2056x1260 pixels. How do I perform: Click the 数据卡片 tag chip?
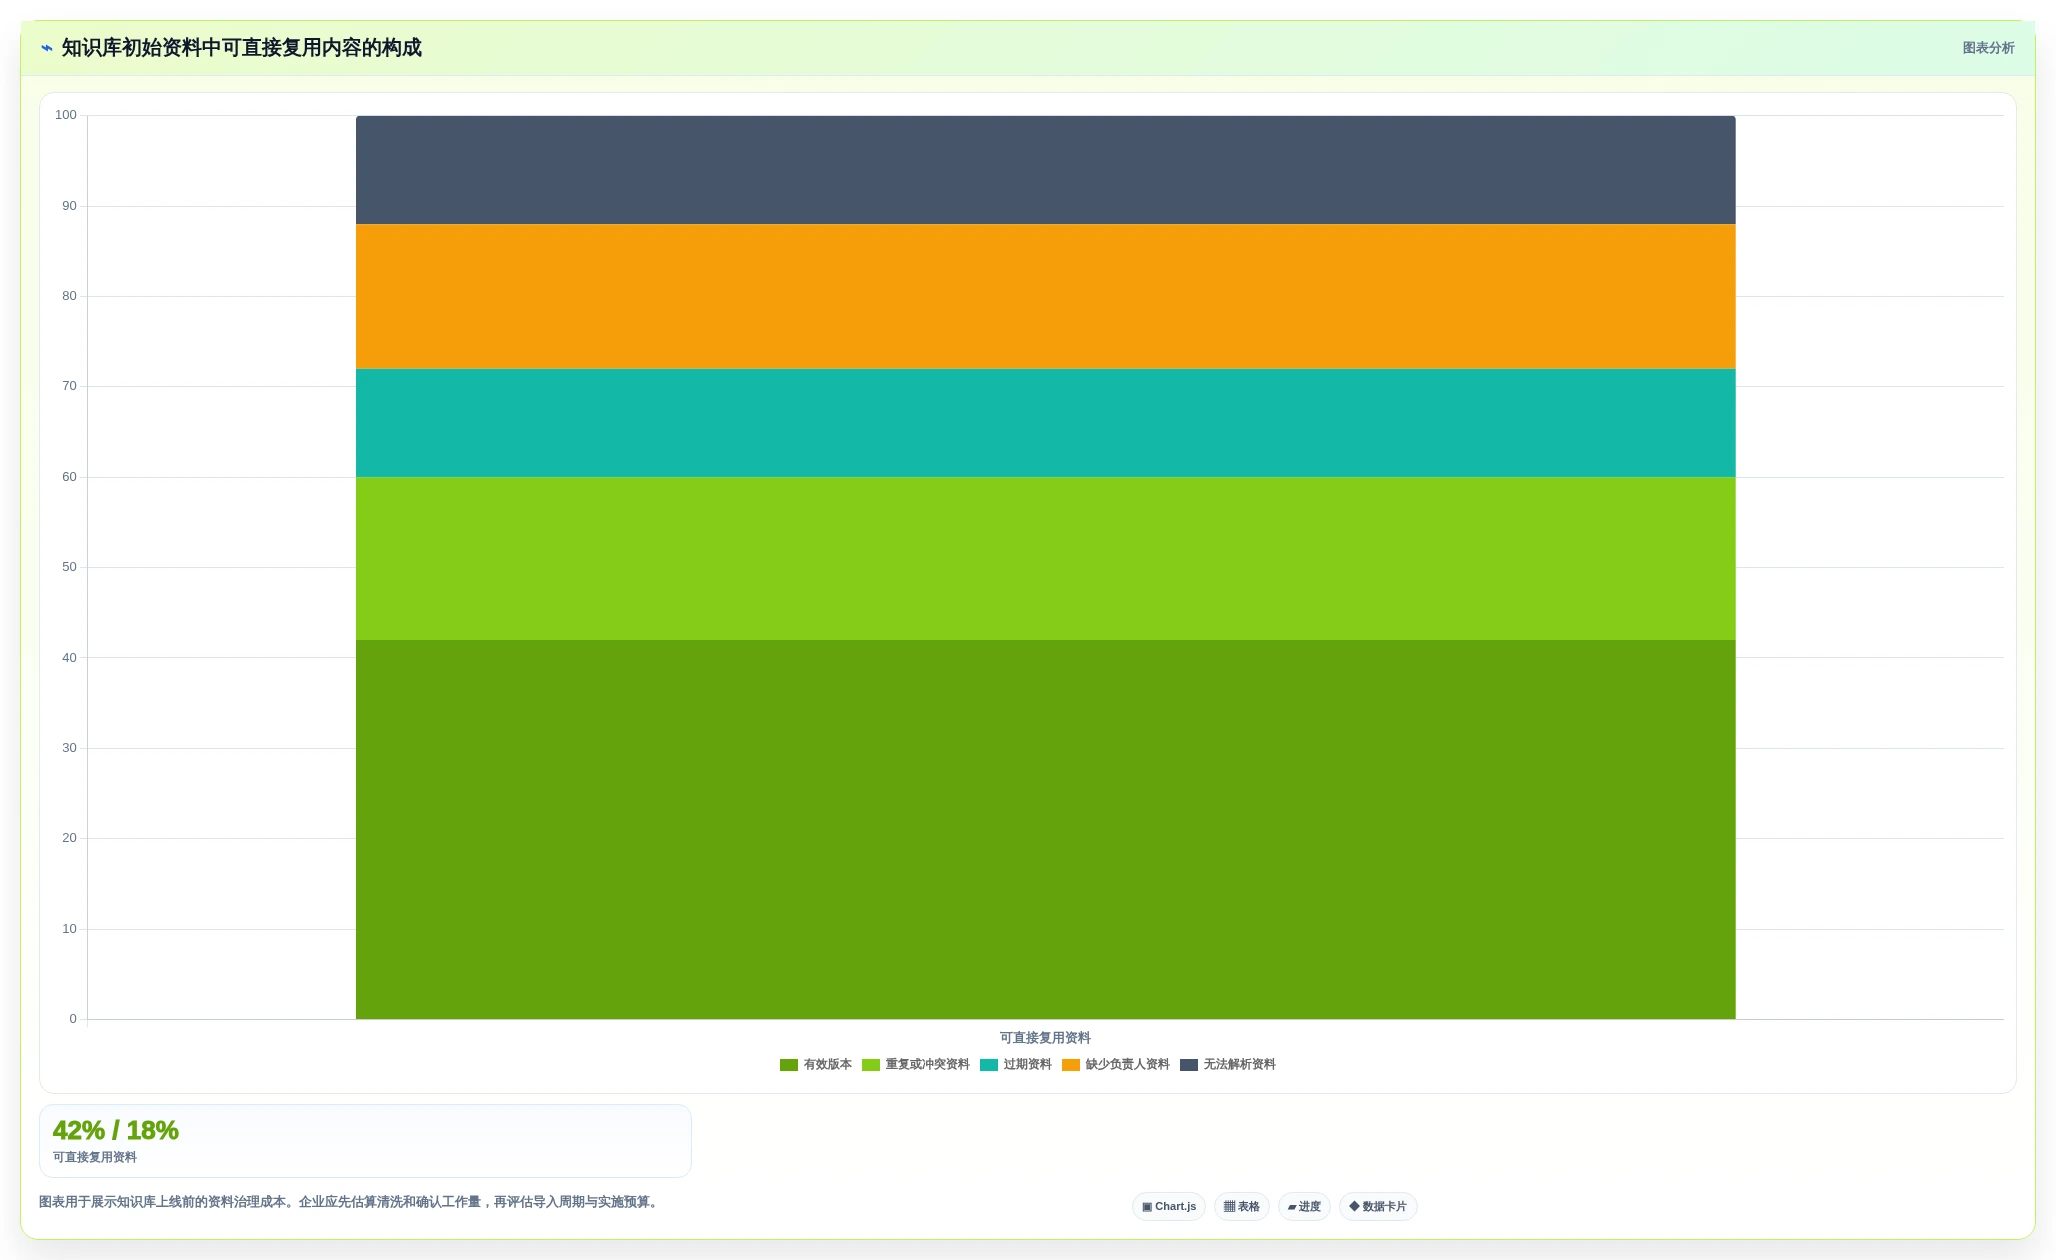pyautogui.click(x=1378, y=1207)
